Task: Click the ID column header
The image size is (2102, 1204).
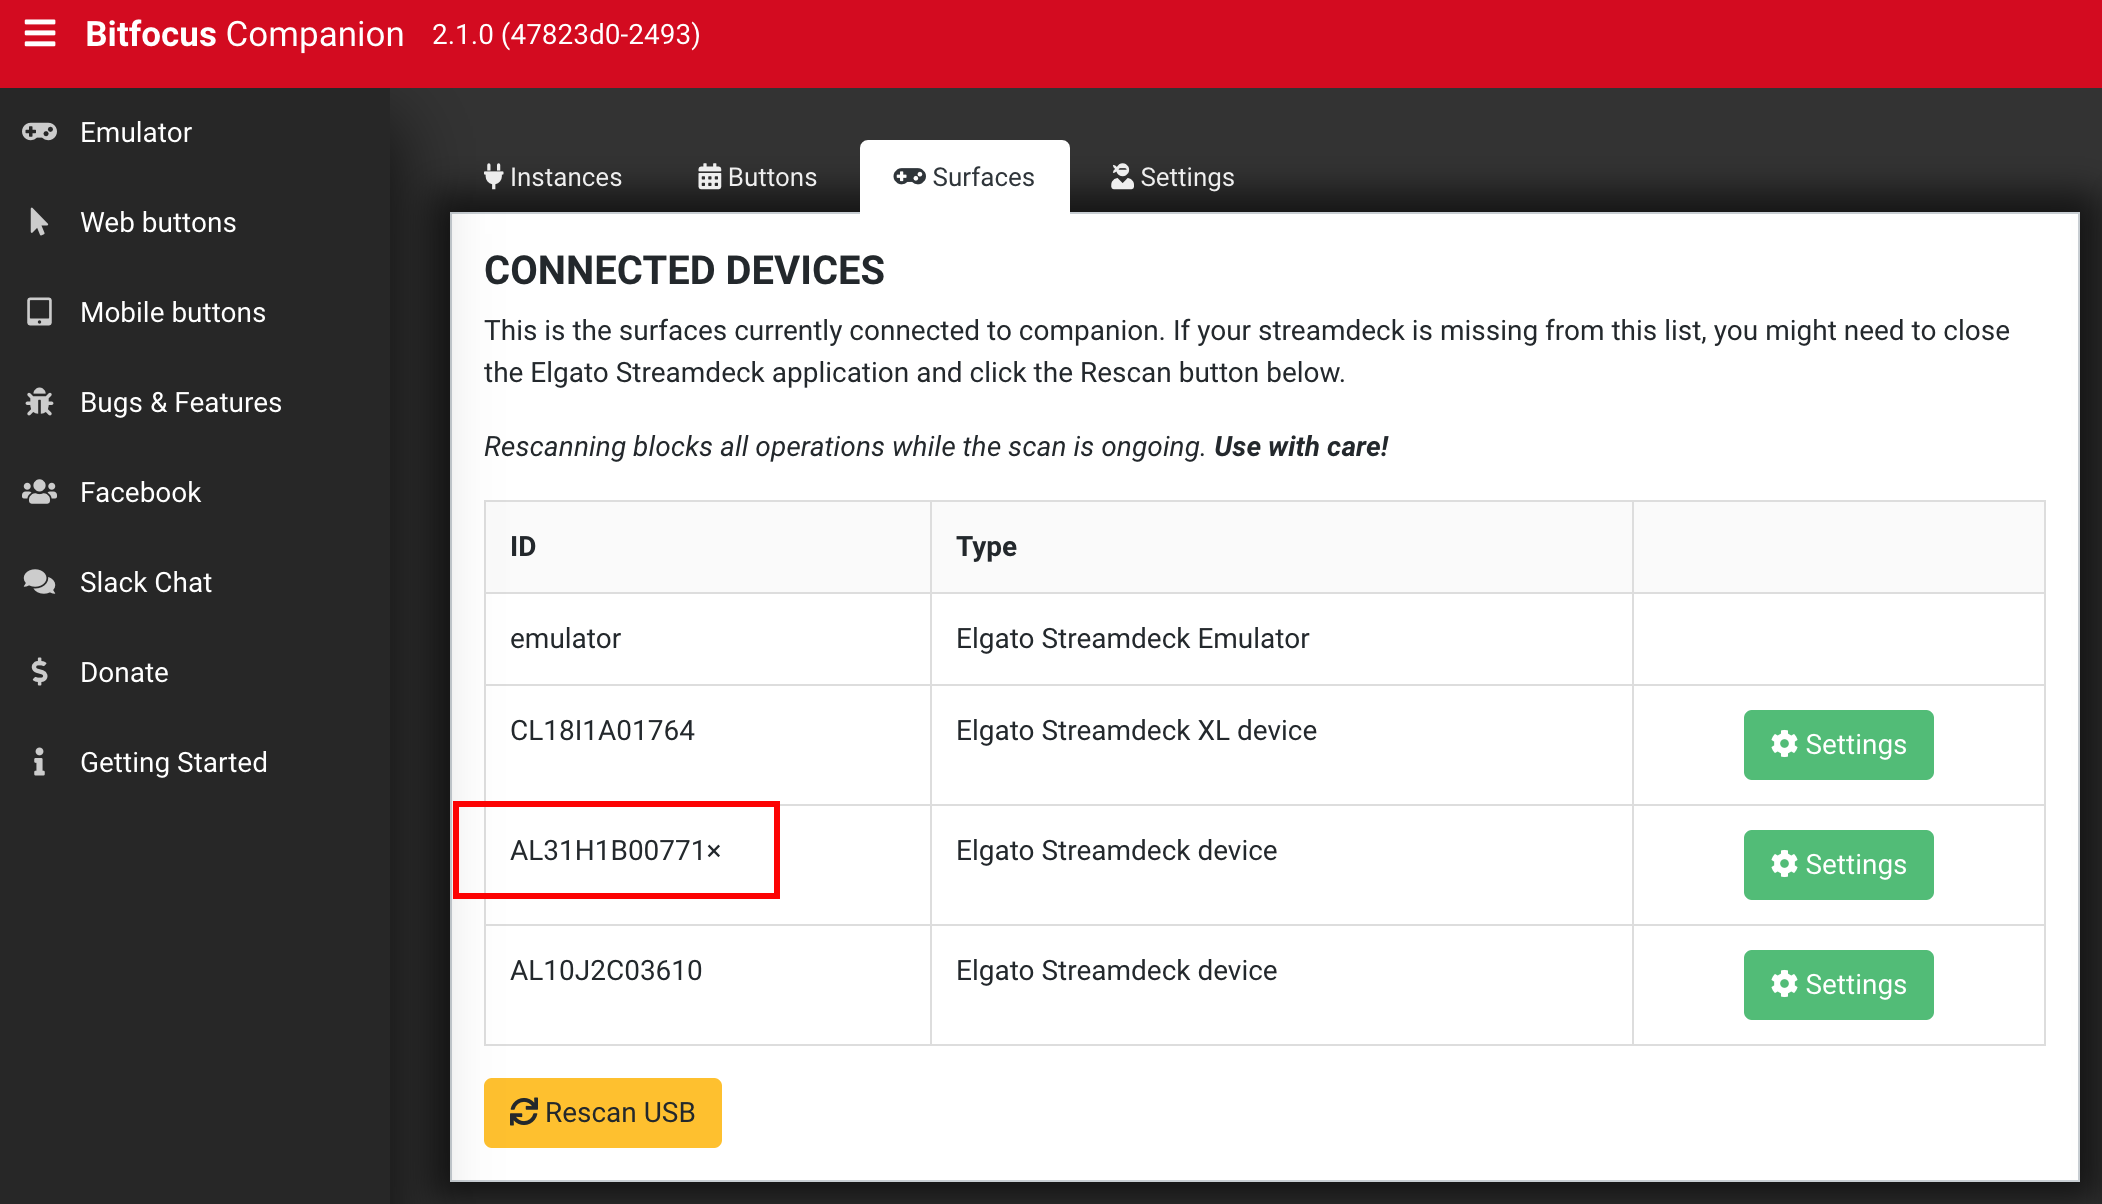Action: tap(708, 547)
